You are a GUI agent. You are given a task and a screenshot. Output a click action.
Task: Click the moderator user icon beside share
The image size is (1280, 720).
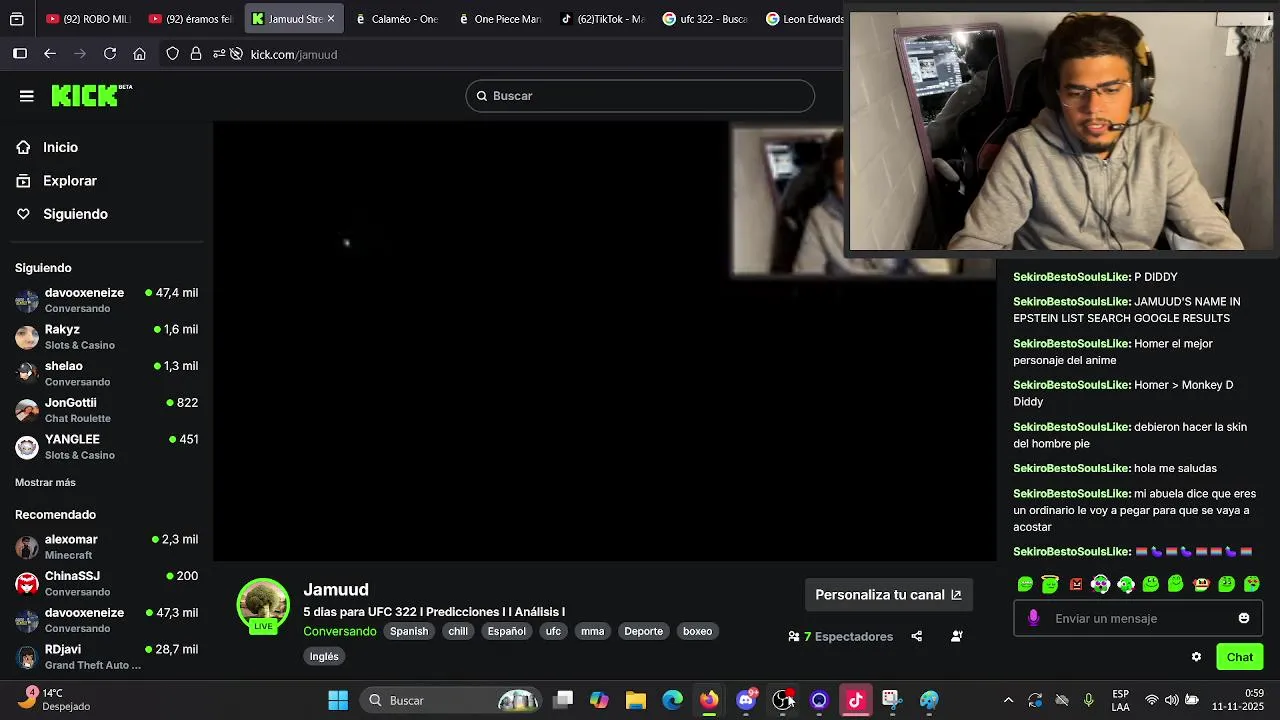957,636
